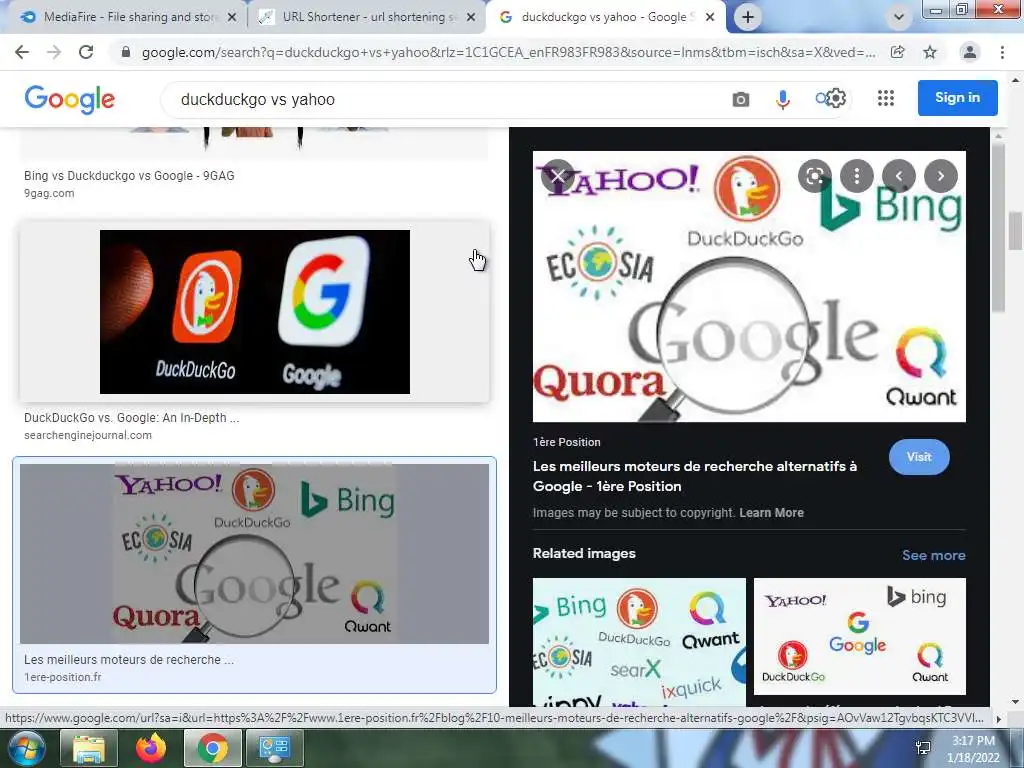This screenshot has width=1024, height=768.
Task: Click the Google logo
Action: (69, 99)
